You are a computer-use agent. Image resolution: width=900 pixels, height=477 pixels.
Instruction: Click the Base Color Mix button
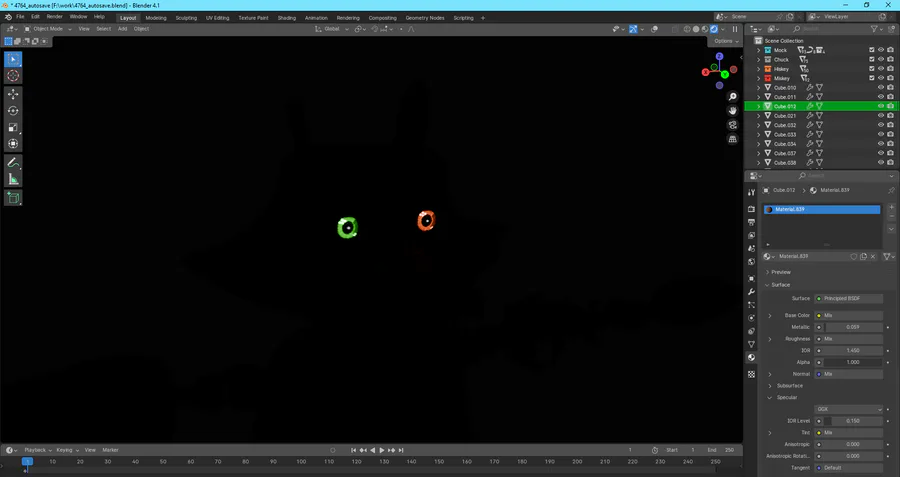click(848, 315)
